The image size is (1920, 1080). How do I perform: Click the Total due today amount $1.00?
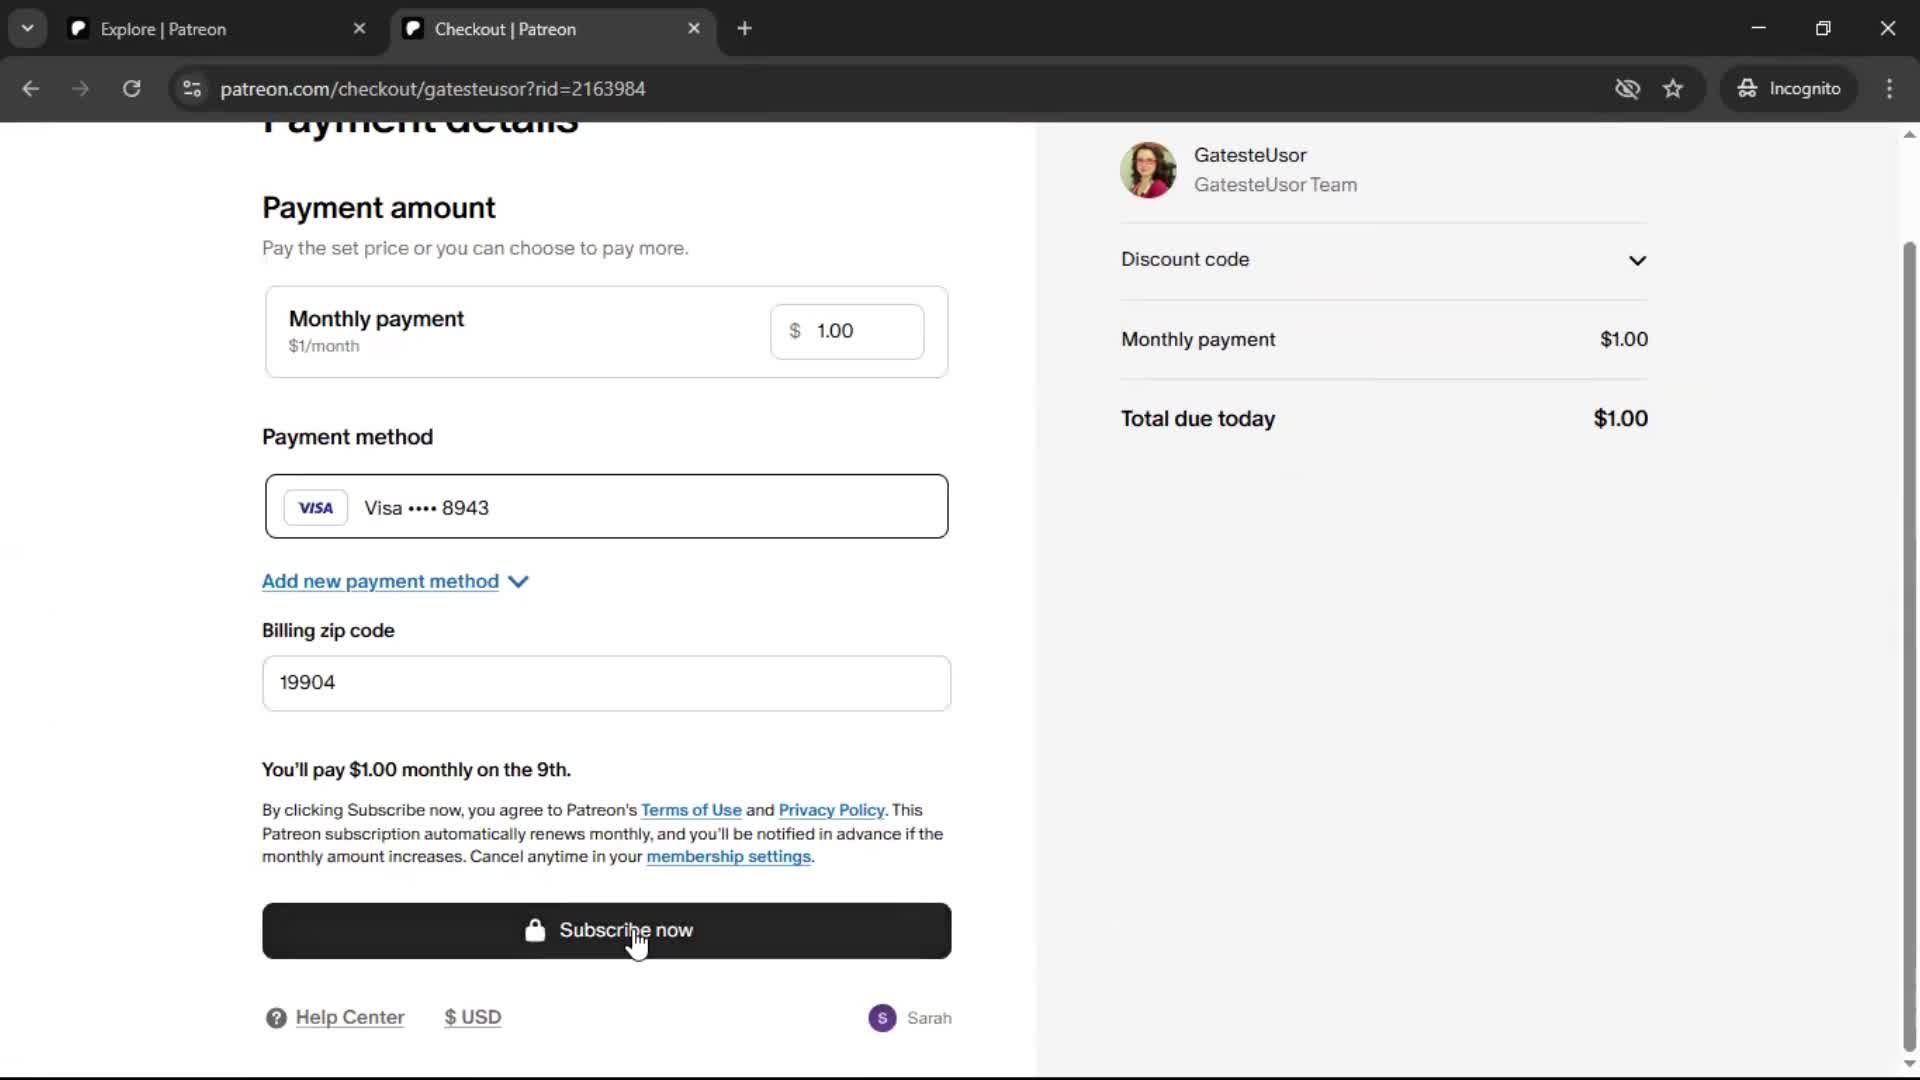[x=1620, y=419]
